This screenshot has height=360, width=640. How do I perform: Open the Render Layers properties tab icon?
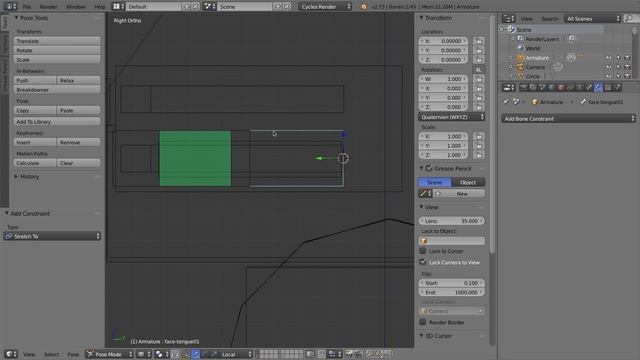pos(533,87)
